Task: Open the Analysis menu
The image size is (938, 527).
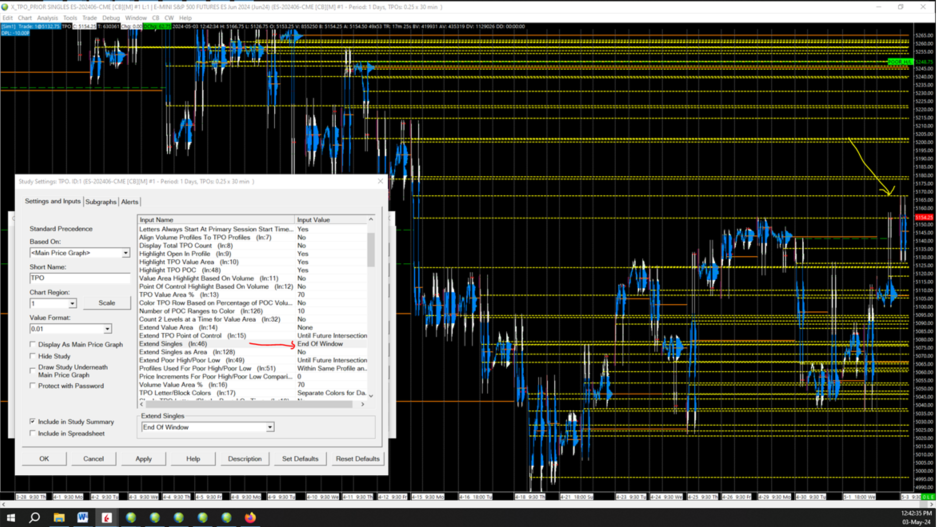Action: (x=47, y=18)
